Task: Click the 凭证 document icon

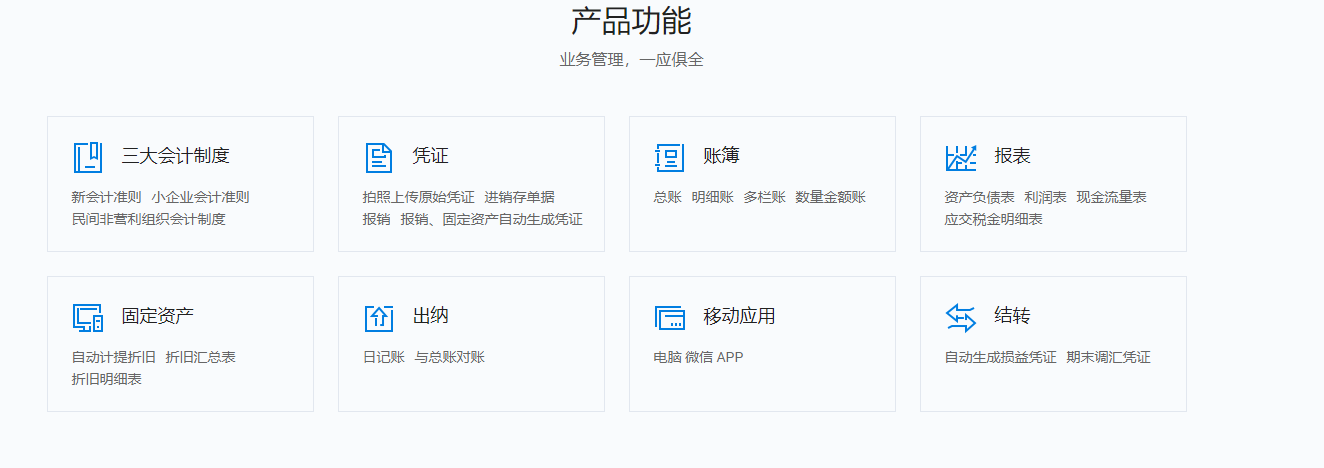Action: 379,157
